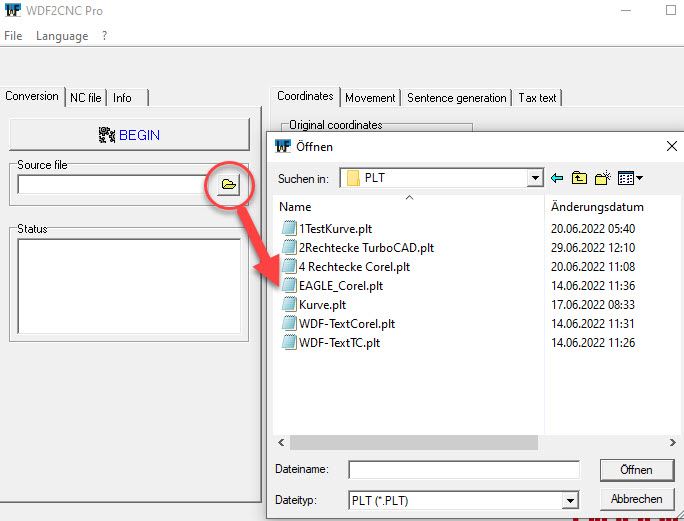
Task: Click the WDF2CNC Pro title bar icon
Action: 13,10
